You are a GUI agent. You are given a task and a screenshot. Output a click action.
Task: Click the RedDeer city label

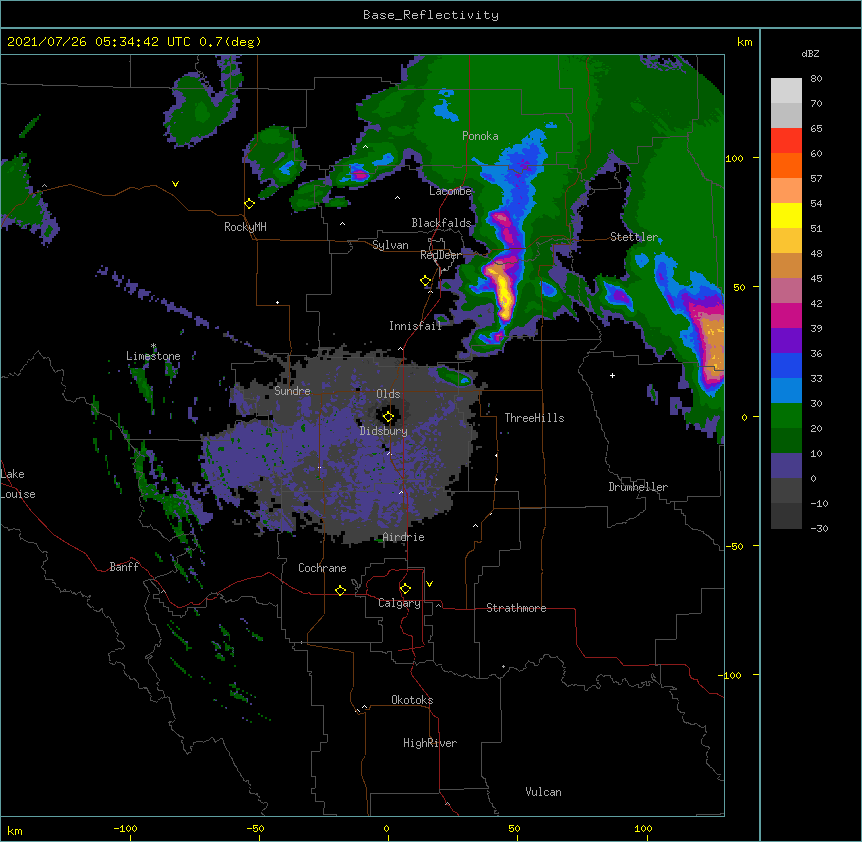440,255
